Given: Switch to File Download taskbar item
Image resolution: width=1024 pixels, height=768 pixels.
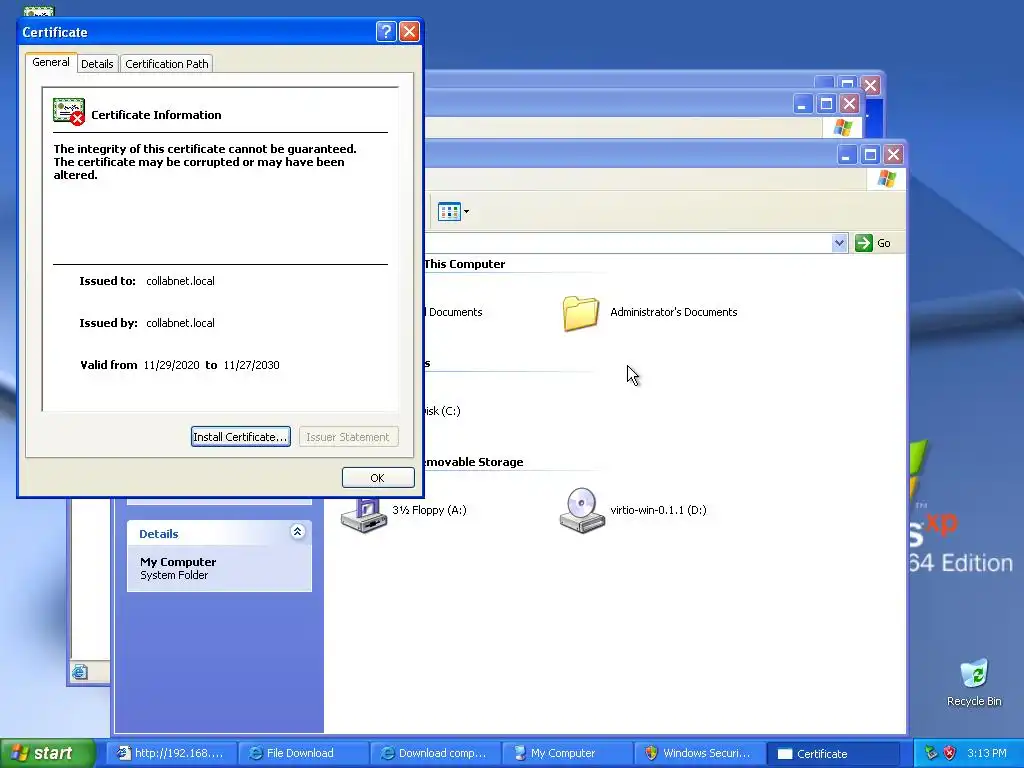Looking at the screenshot, I should click(303, 753).
